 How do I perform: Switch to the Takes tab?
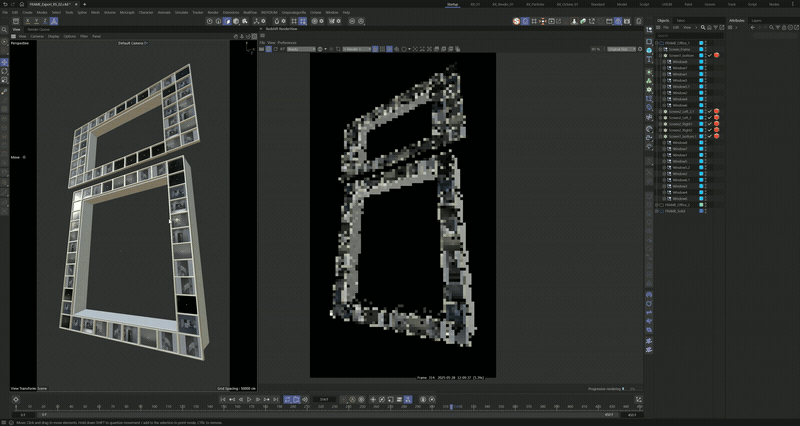click(x=680, y=20)
